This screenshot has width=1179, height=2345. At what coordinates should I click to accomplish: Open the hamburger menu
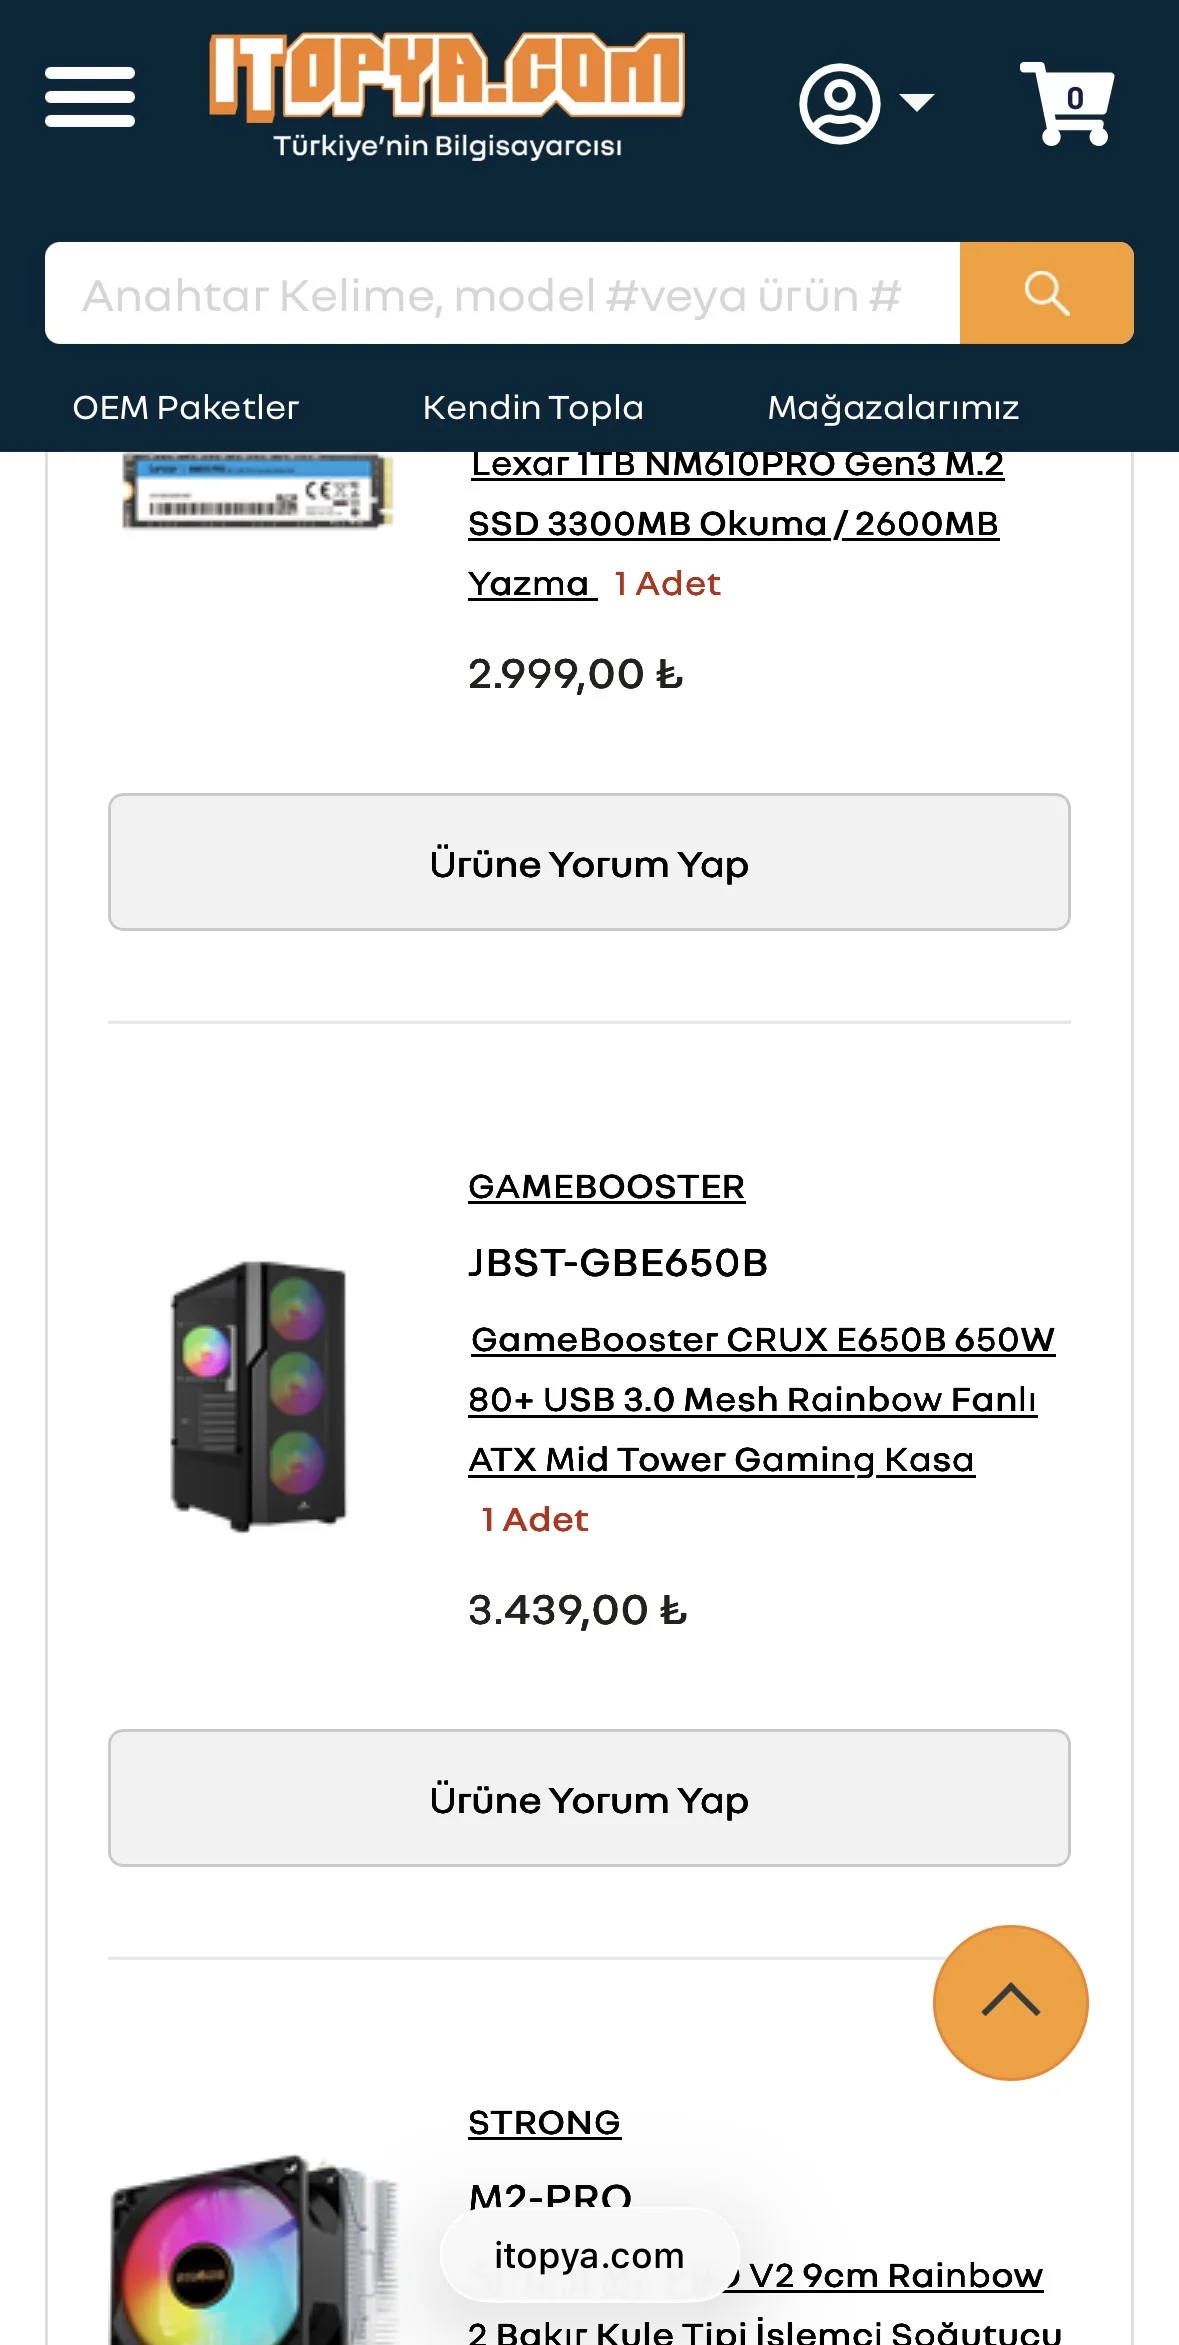tap(90, 97)
